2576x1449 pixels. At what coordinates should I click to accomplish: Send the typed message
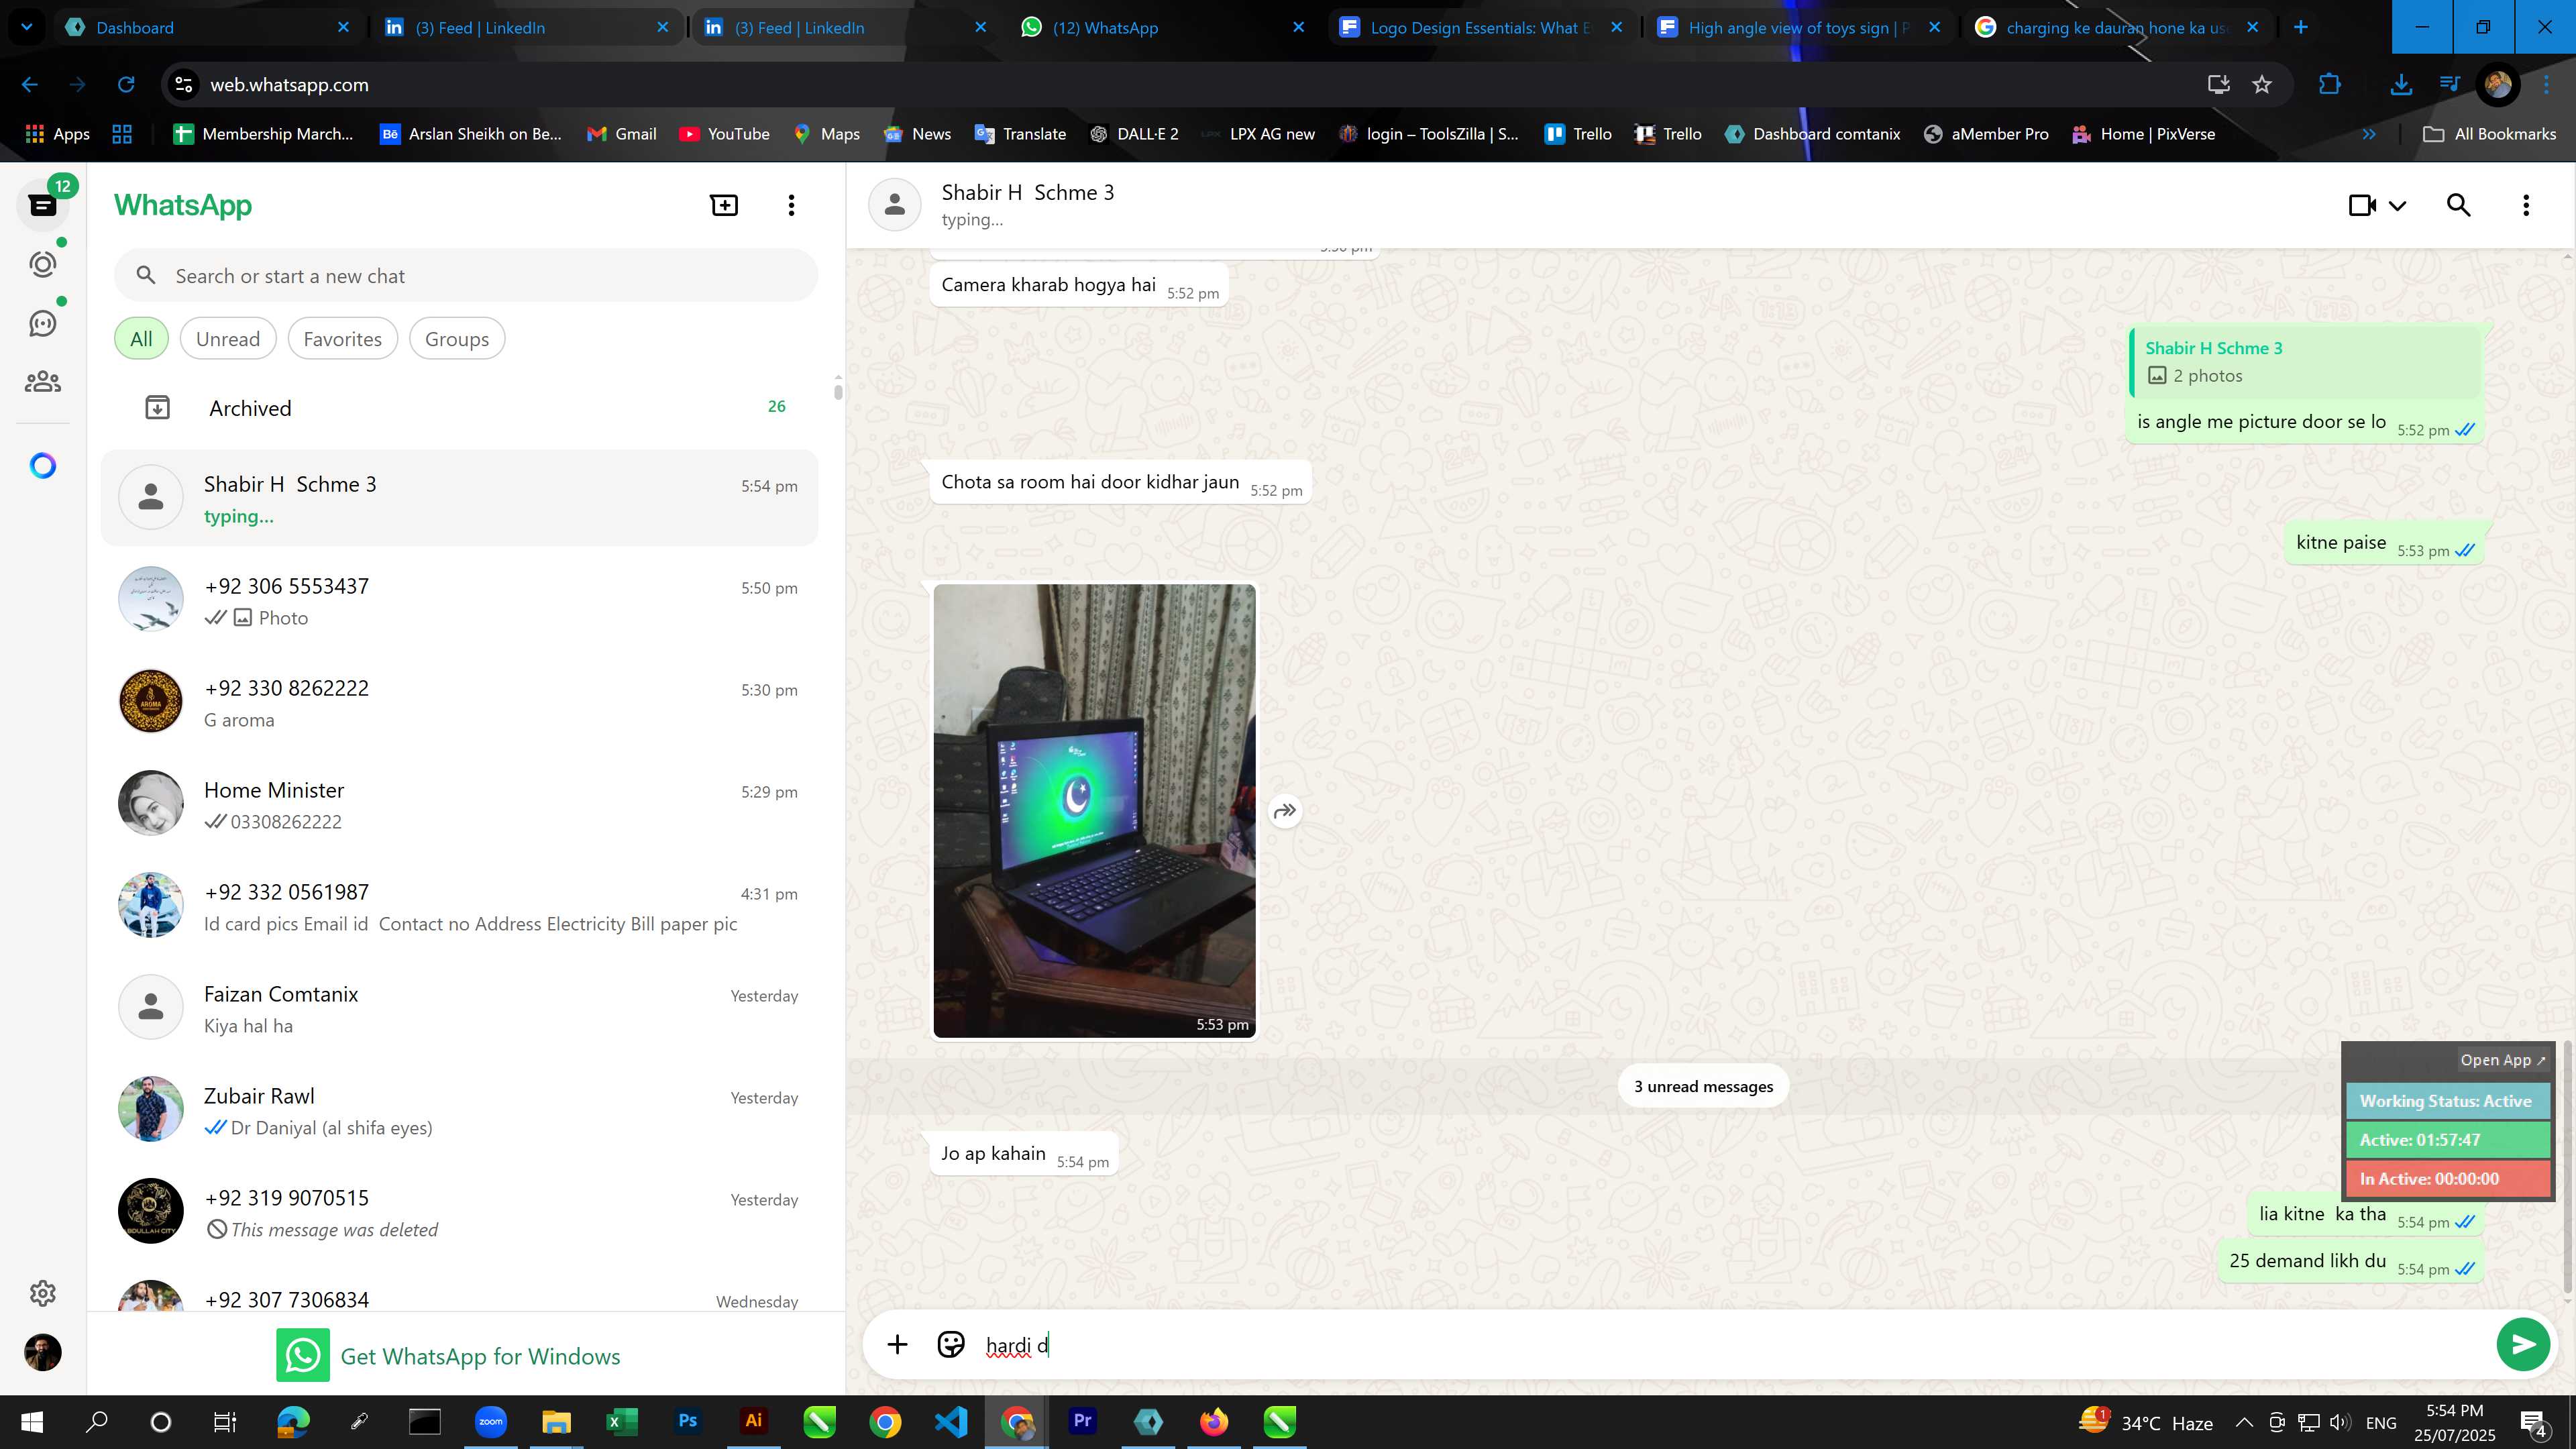(2522, 1344)
